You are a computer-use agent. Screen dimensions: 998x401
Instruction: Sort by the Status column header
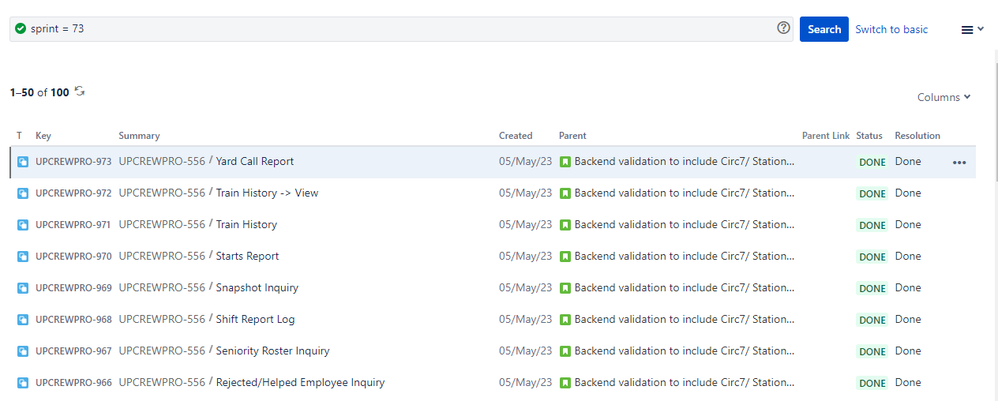point(869,136)
